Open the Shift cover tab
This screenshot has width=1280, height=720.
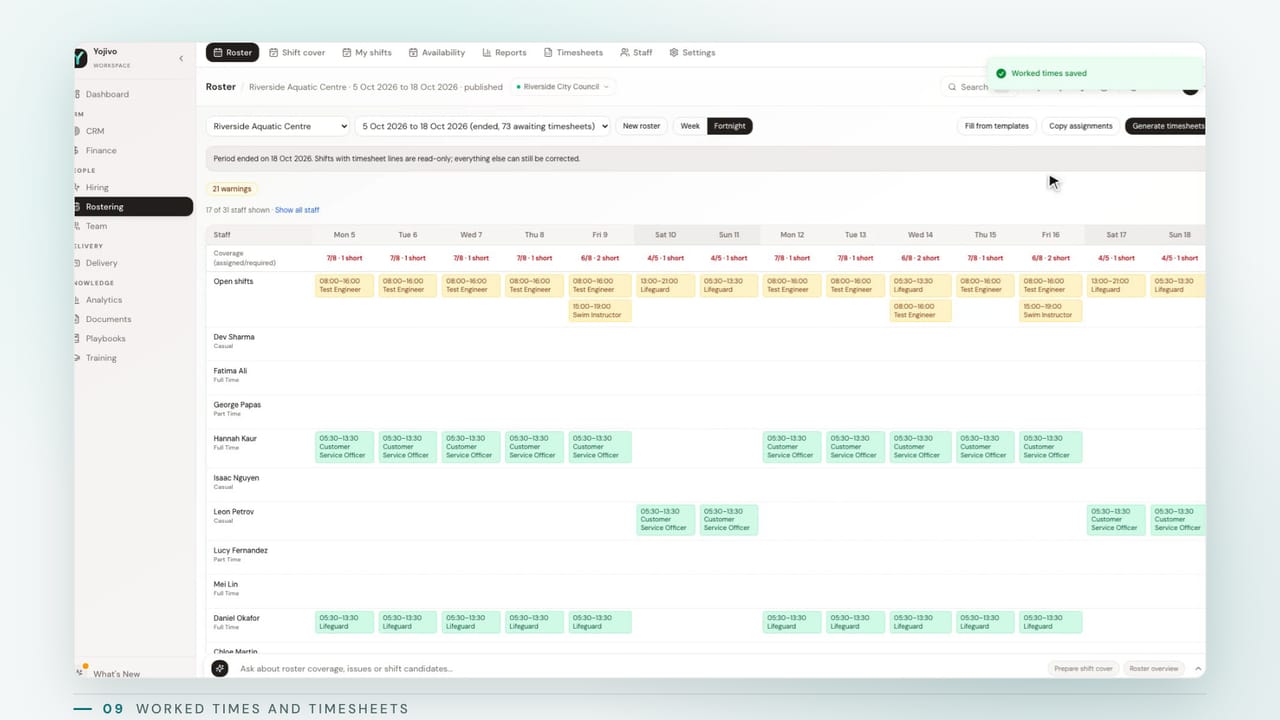point(297,52)
